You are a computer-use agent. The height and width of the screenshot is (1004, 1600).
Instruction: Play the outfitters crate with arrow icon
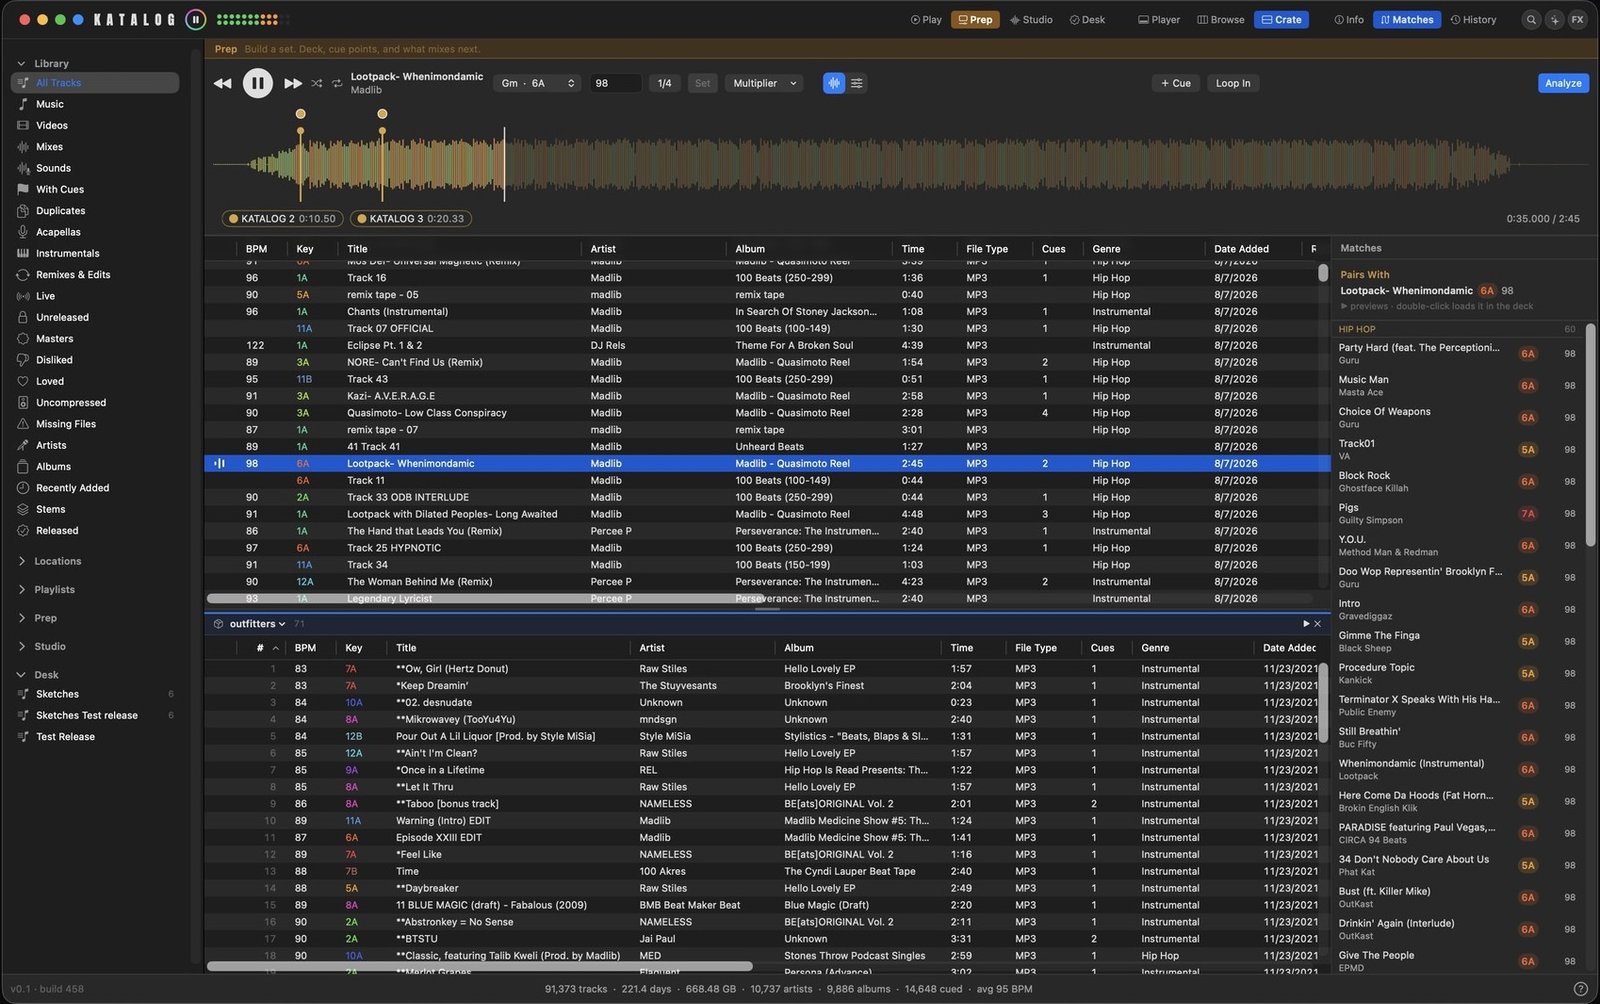[1305, 624]
